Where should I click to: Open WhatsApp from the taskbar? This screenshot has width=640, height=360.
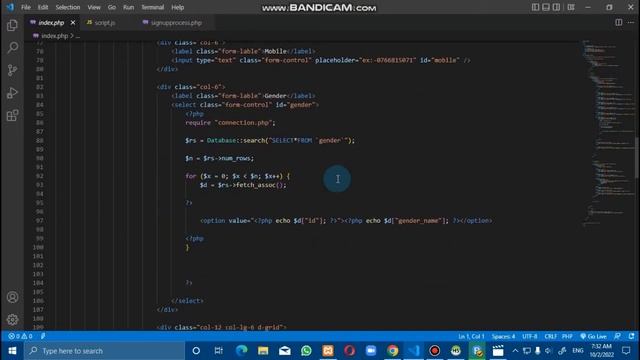tap(306, 351)
